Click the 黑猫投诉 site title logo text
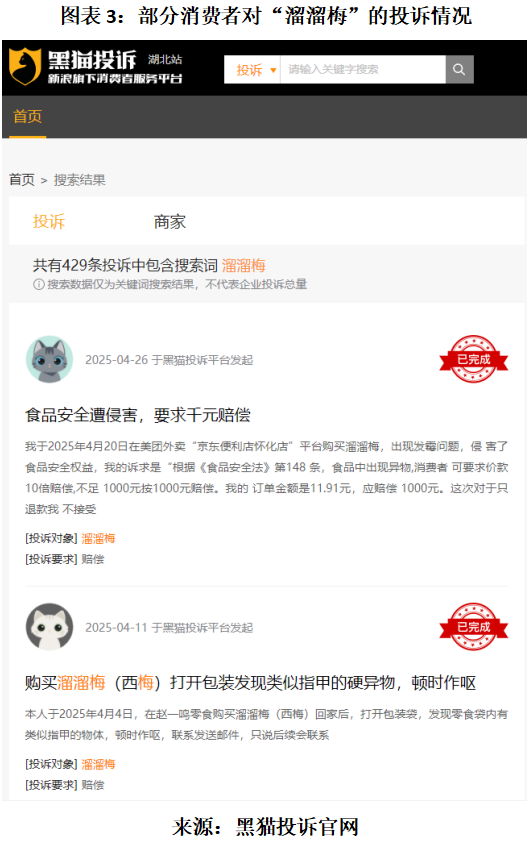 [x=92, y=60]
